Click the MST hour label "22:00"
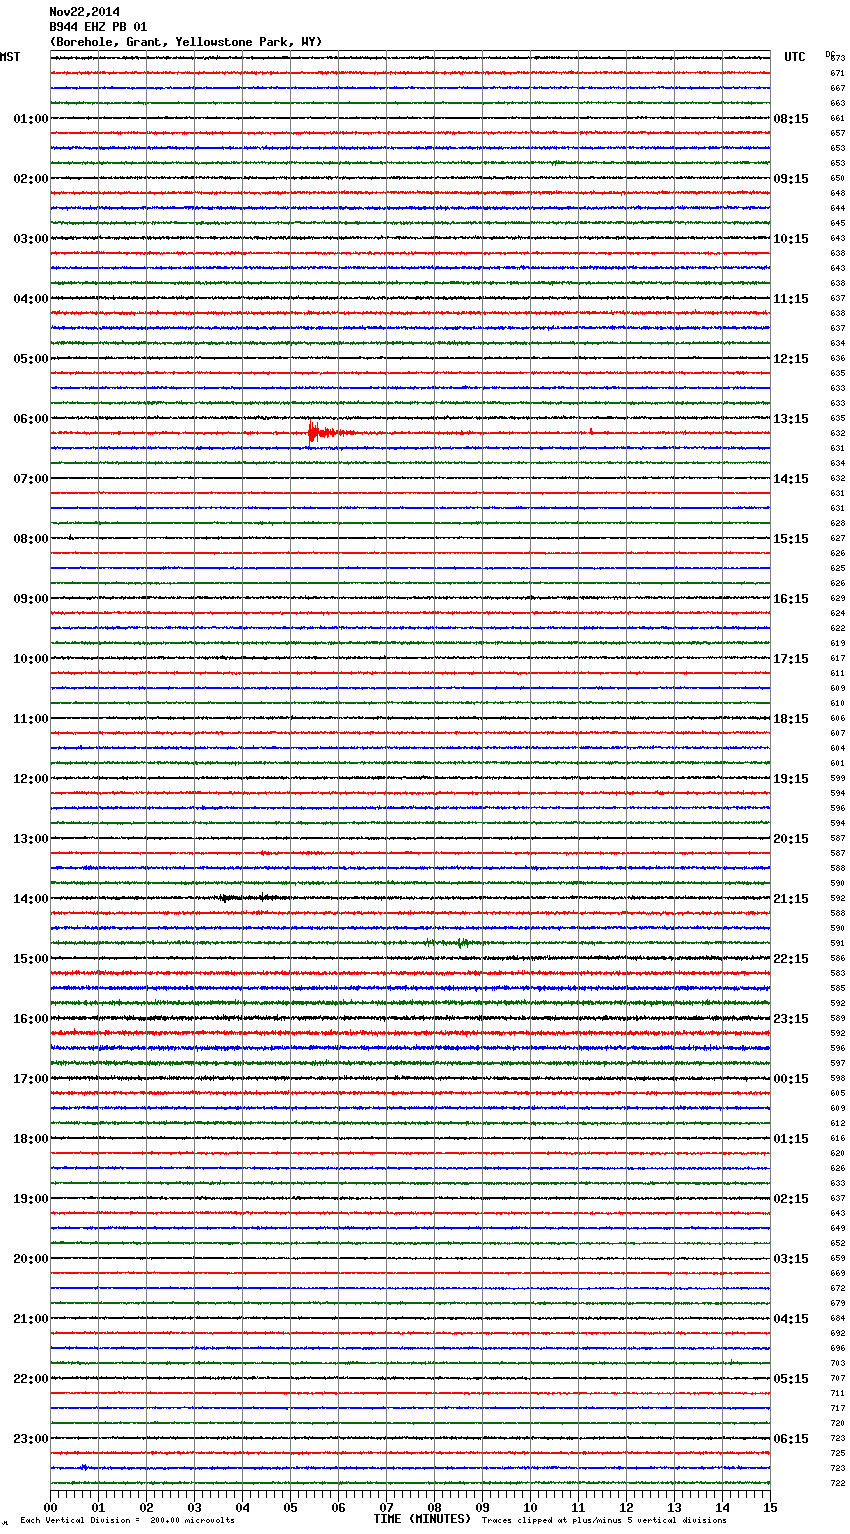 click(x=31, y=1379)
